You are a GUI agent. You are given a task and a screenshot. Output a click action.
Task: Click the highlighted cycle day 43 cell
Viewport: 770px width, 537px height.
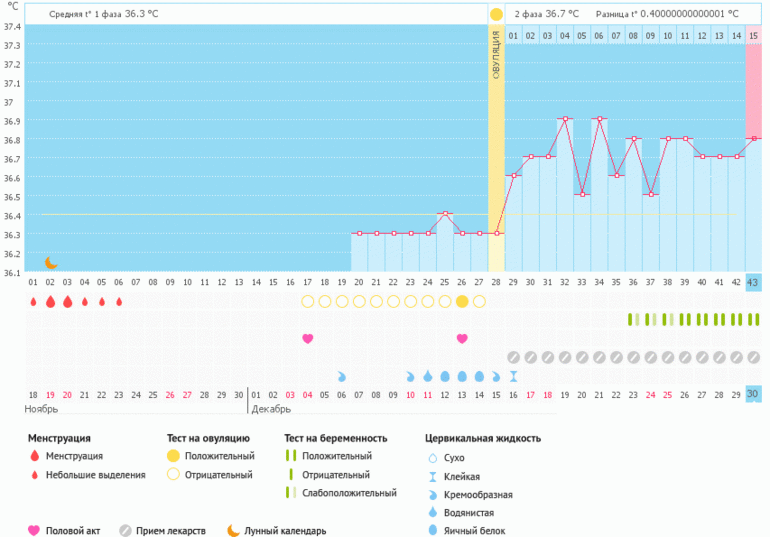click(753, 283)
